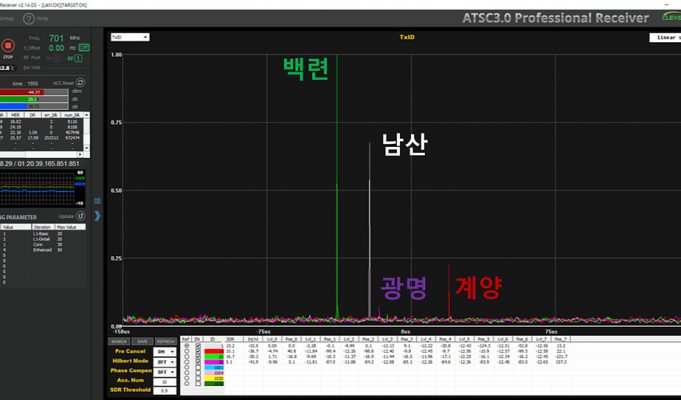Click the dark green ID color swatch
This screenshot has height=400, width=681.
214,383
